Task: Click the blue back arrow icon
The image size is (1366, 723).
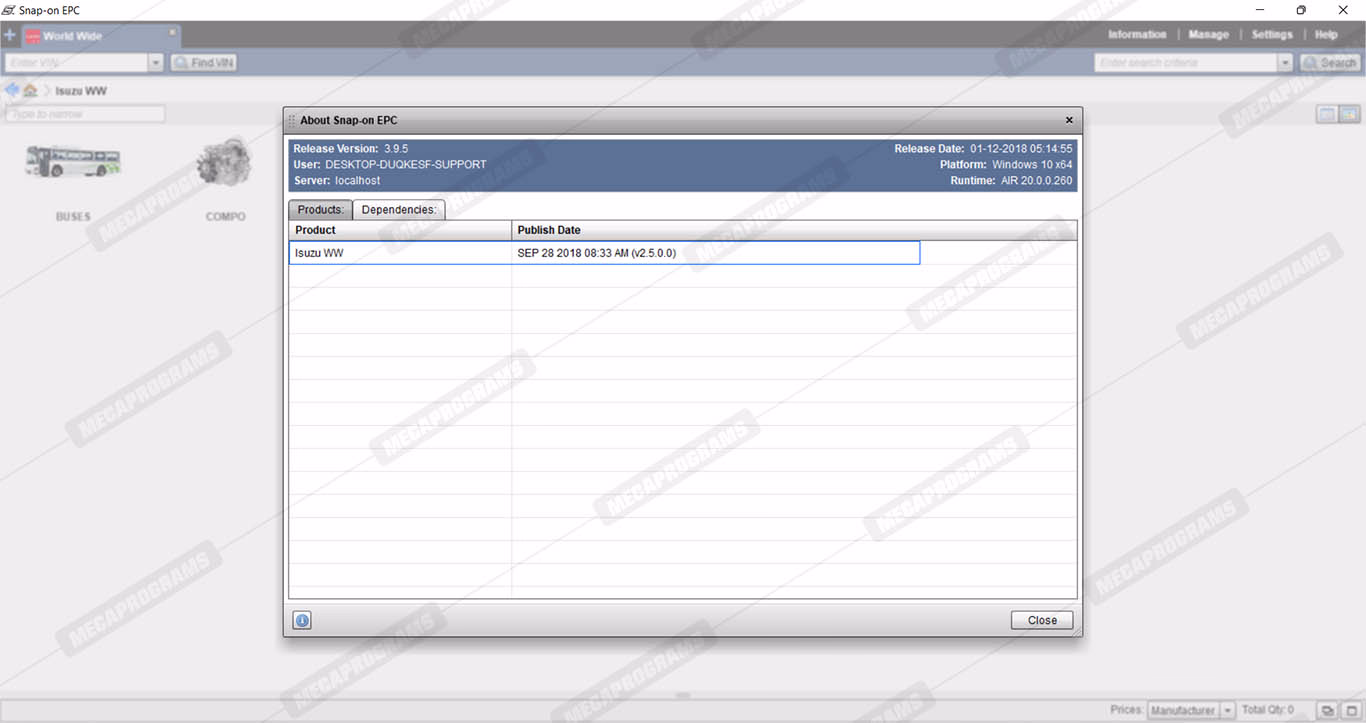Action: [x=12, y=90]
